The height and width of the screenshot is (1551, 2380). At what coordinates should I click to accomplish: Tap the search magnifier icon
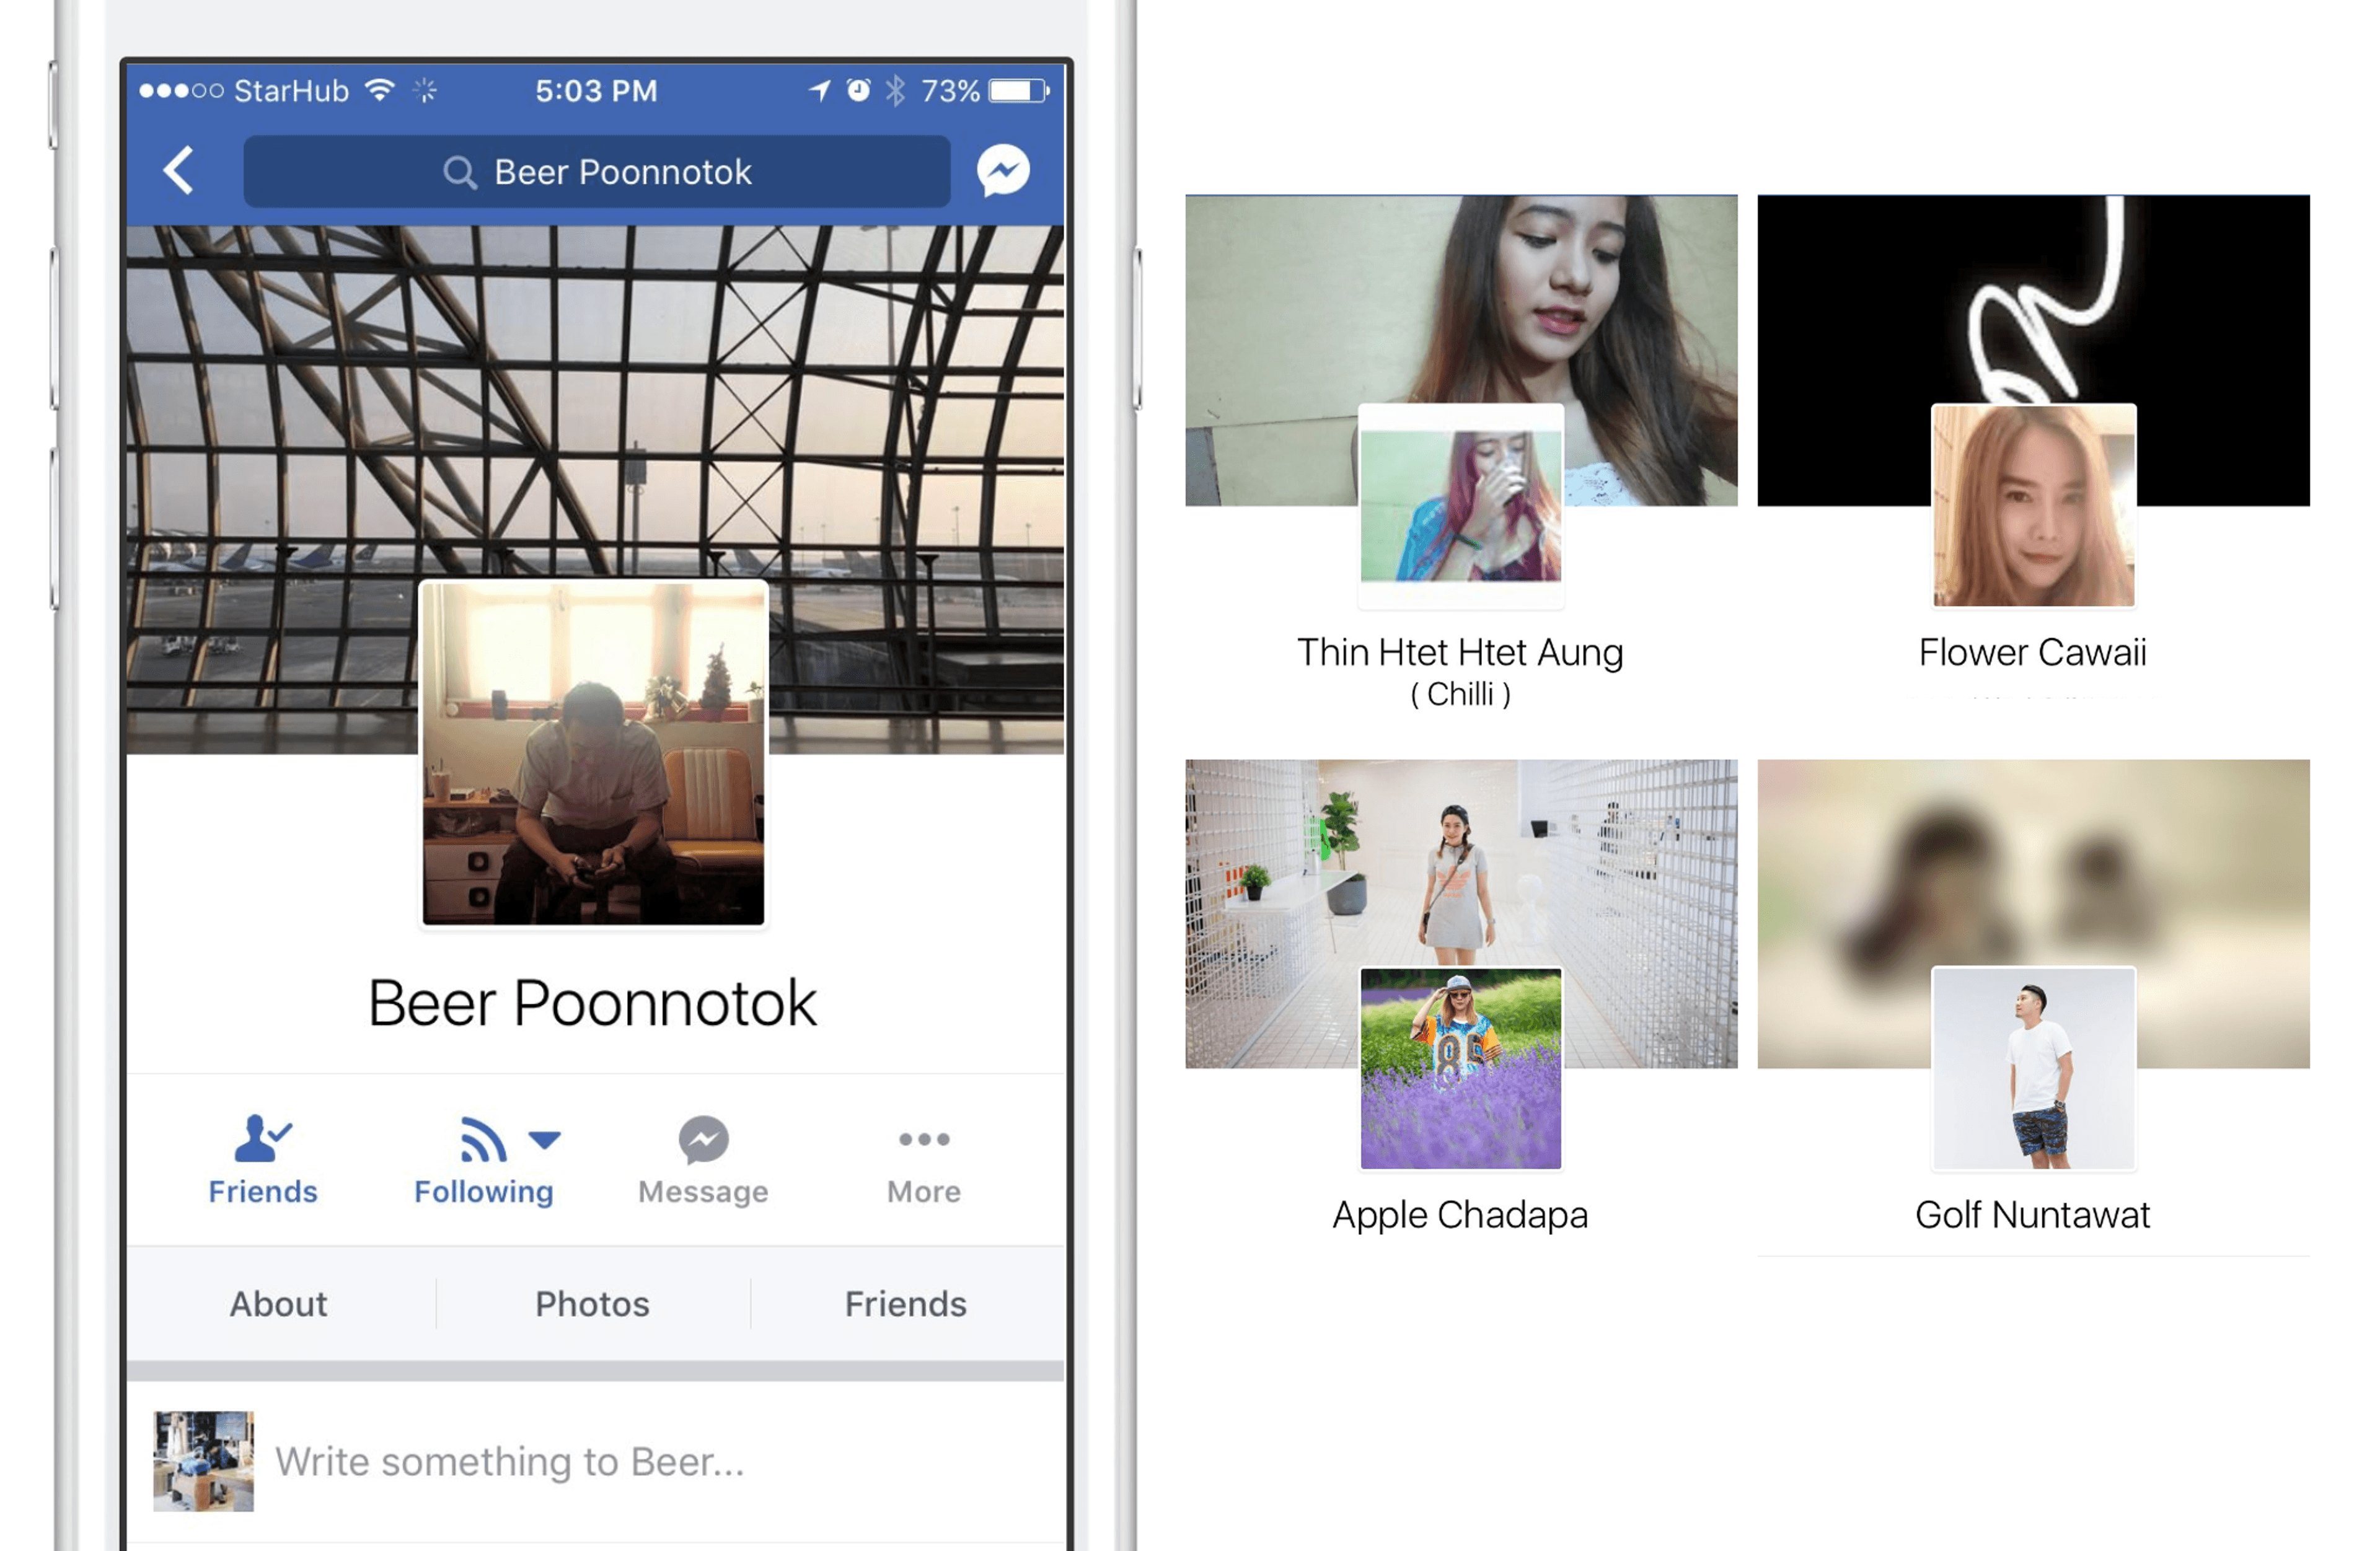pos(459,172)
